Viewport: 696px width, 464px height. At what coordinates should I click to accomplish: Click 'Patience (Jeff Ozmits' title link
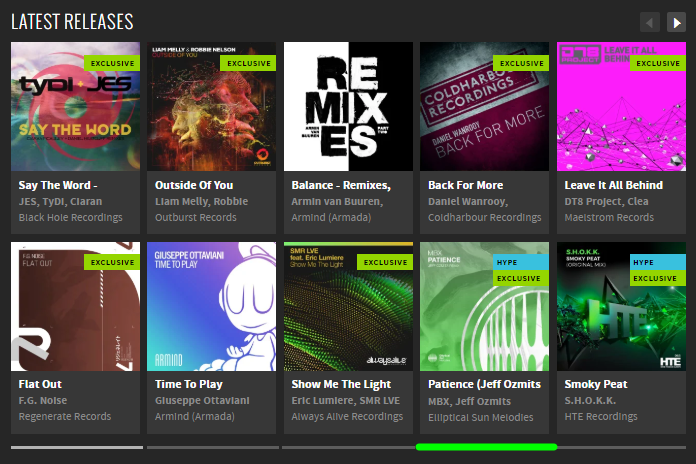(x=484, y=384)
